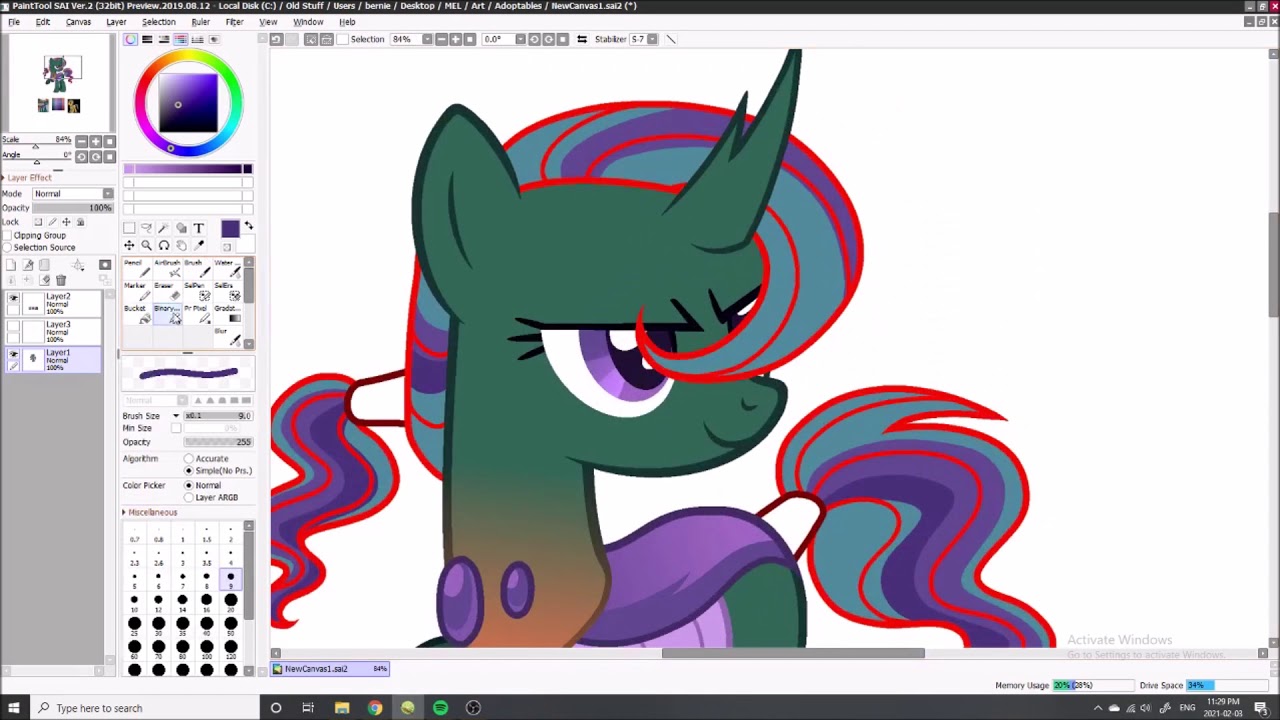Open the File menu

(14, 22)
